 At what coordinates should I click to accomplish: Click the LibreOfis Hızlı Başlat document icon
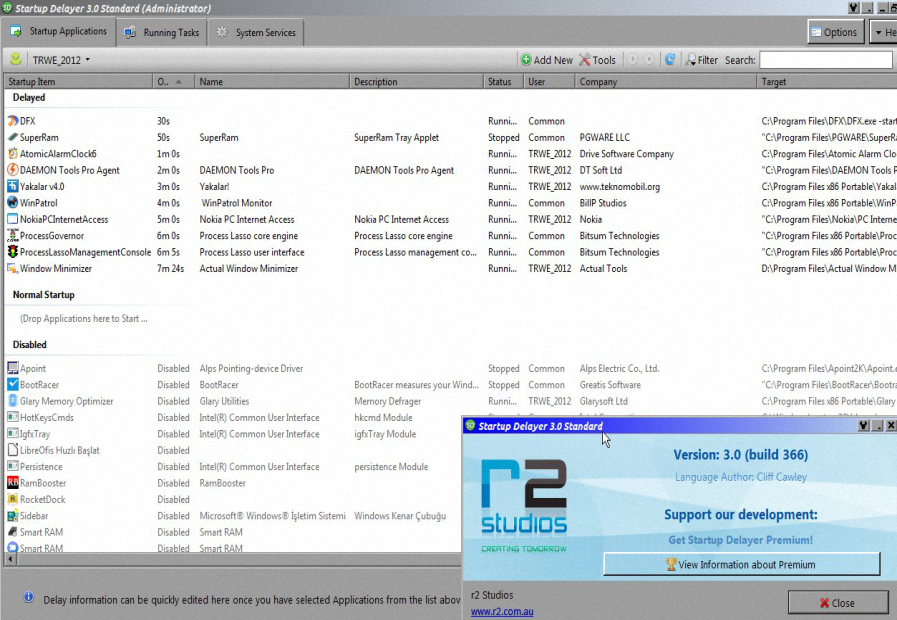point(13,450)
